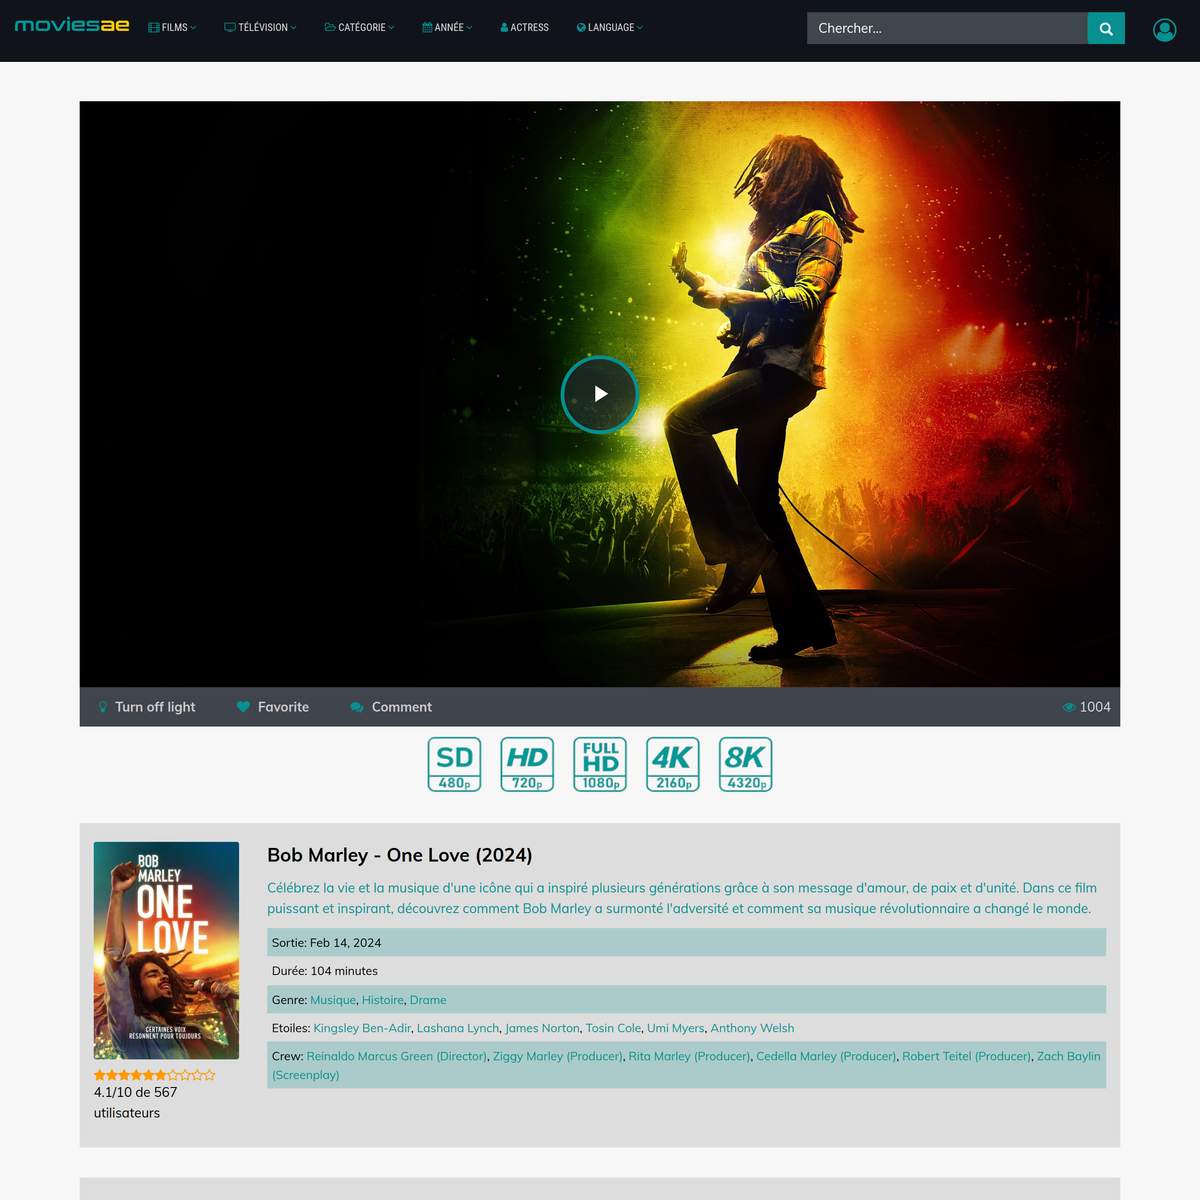Open Lashana Lynch actor page
The height and width of the screenshot is (1200, 1200).
[458, 1028]
